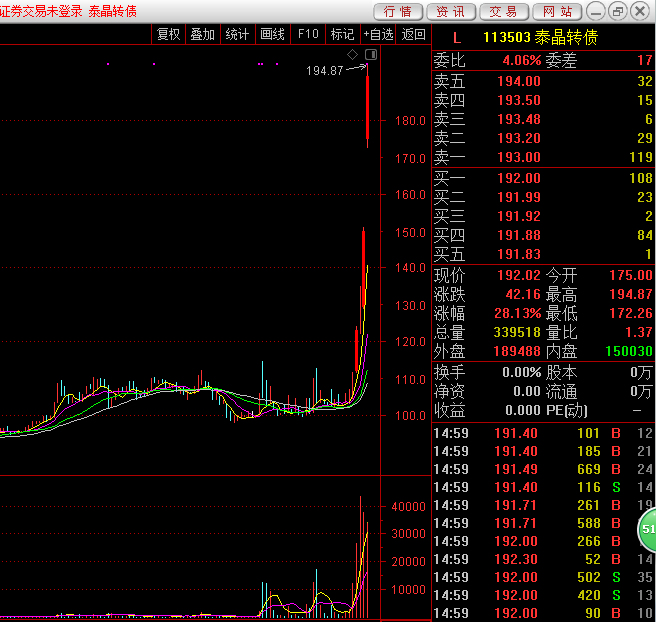
Task: Add to watchlist via +自选
Action: click(378, 34)
